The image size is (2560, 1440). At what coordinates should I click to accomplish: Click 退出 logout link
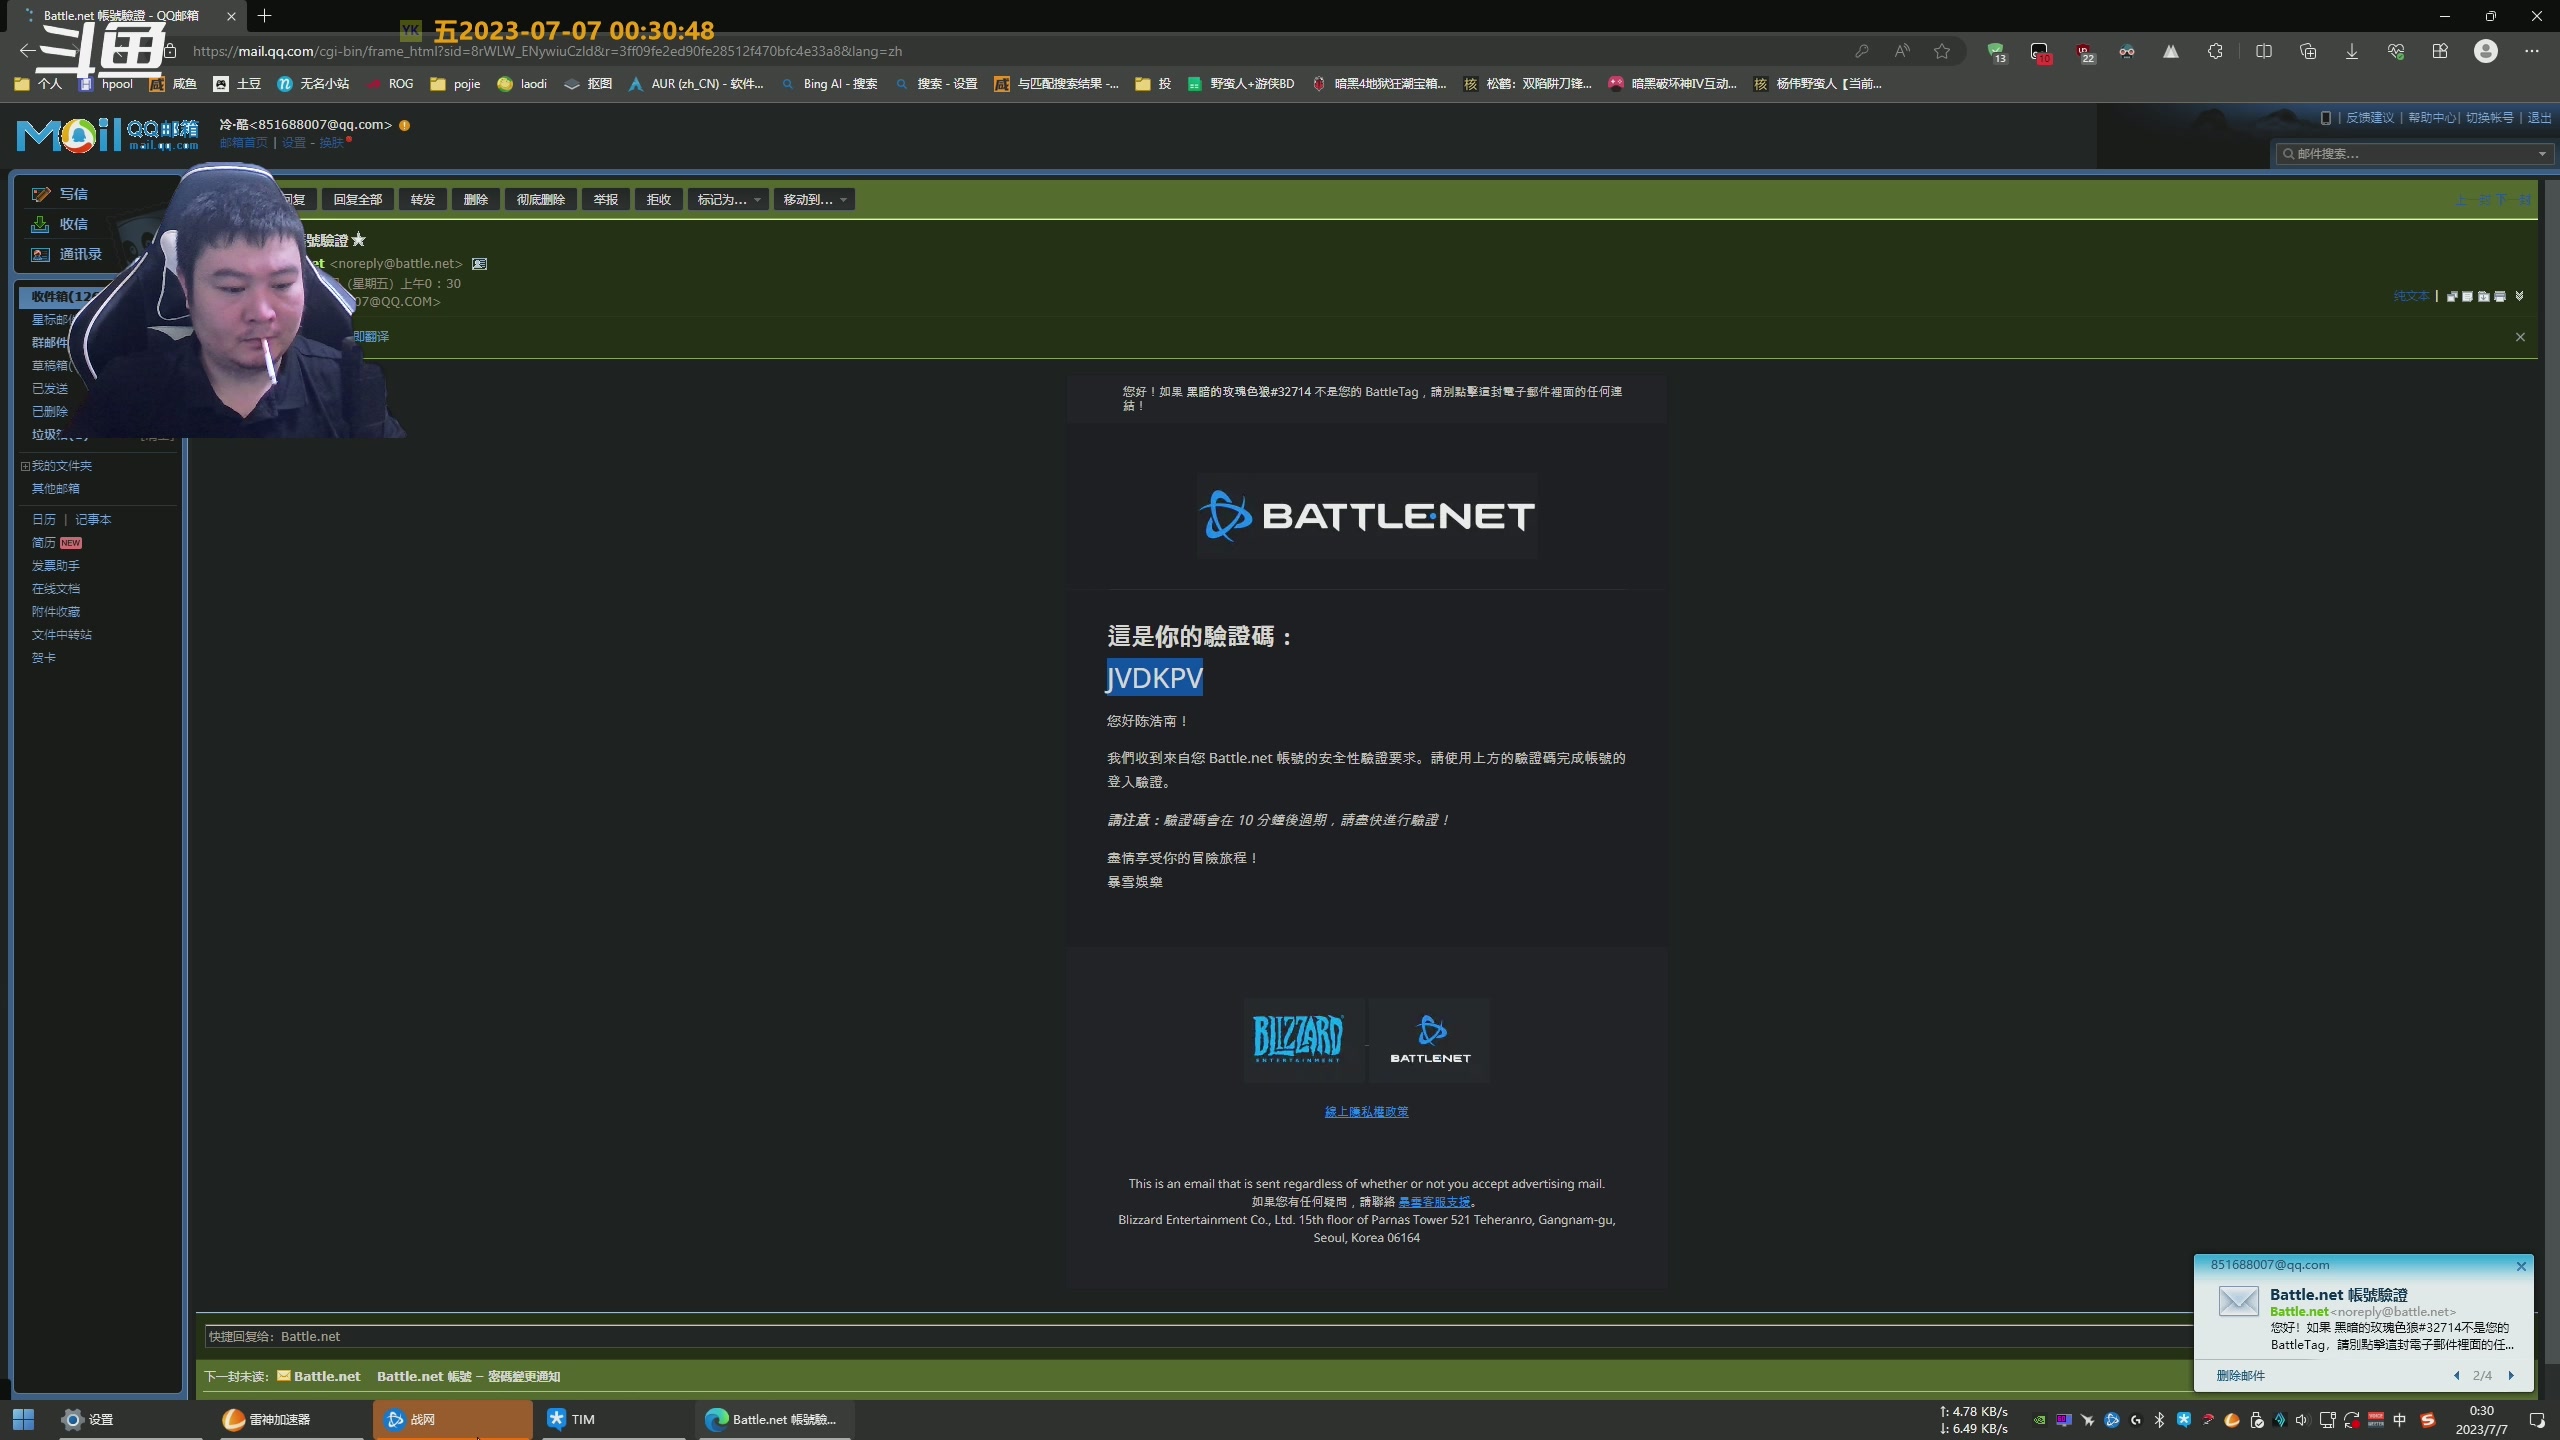pos(2539,118)
